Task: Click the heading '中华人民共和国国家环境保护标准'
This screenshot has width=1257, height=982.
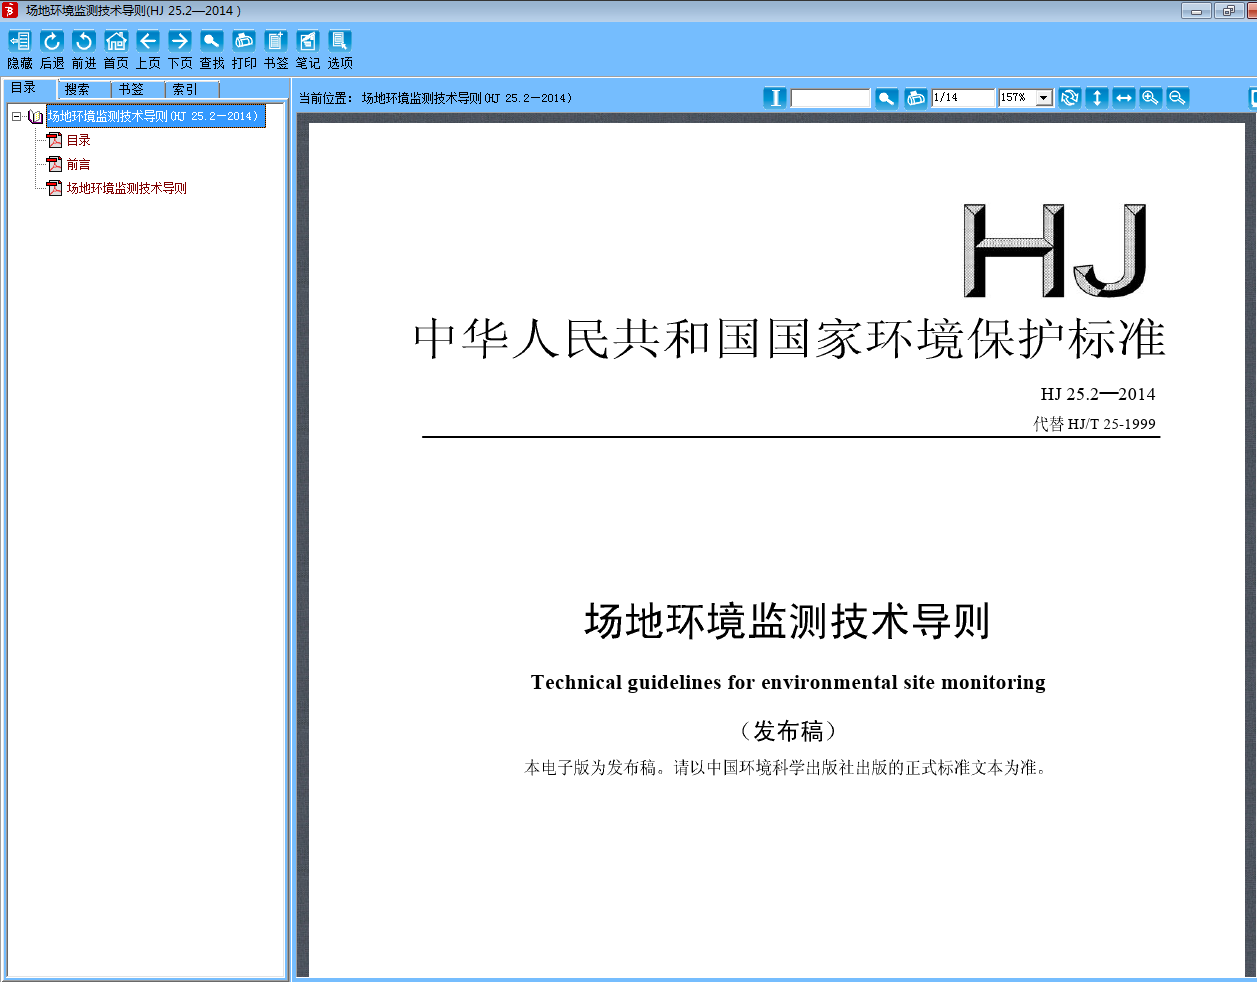Action: click(790, 339)
